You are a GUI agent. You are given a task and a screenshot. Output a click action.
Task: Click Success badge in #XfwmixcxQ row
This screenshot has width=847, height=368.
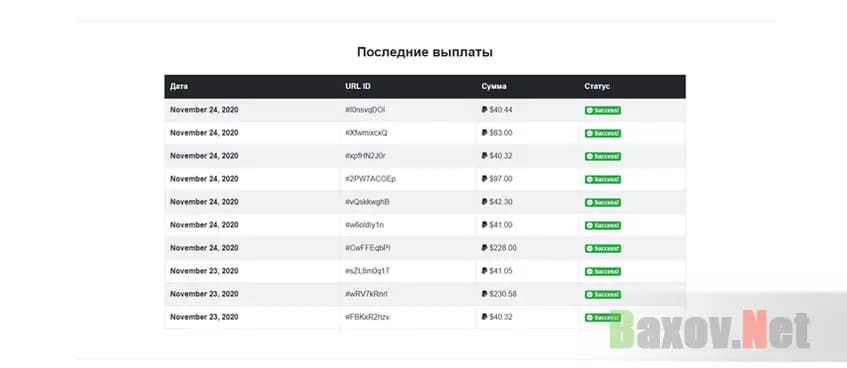click(602, 133)
